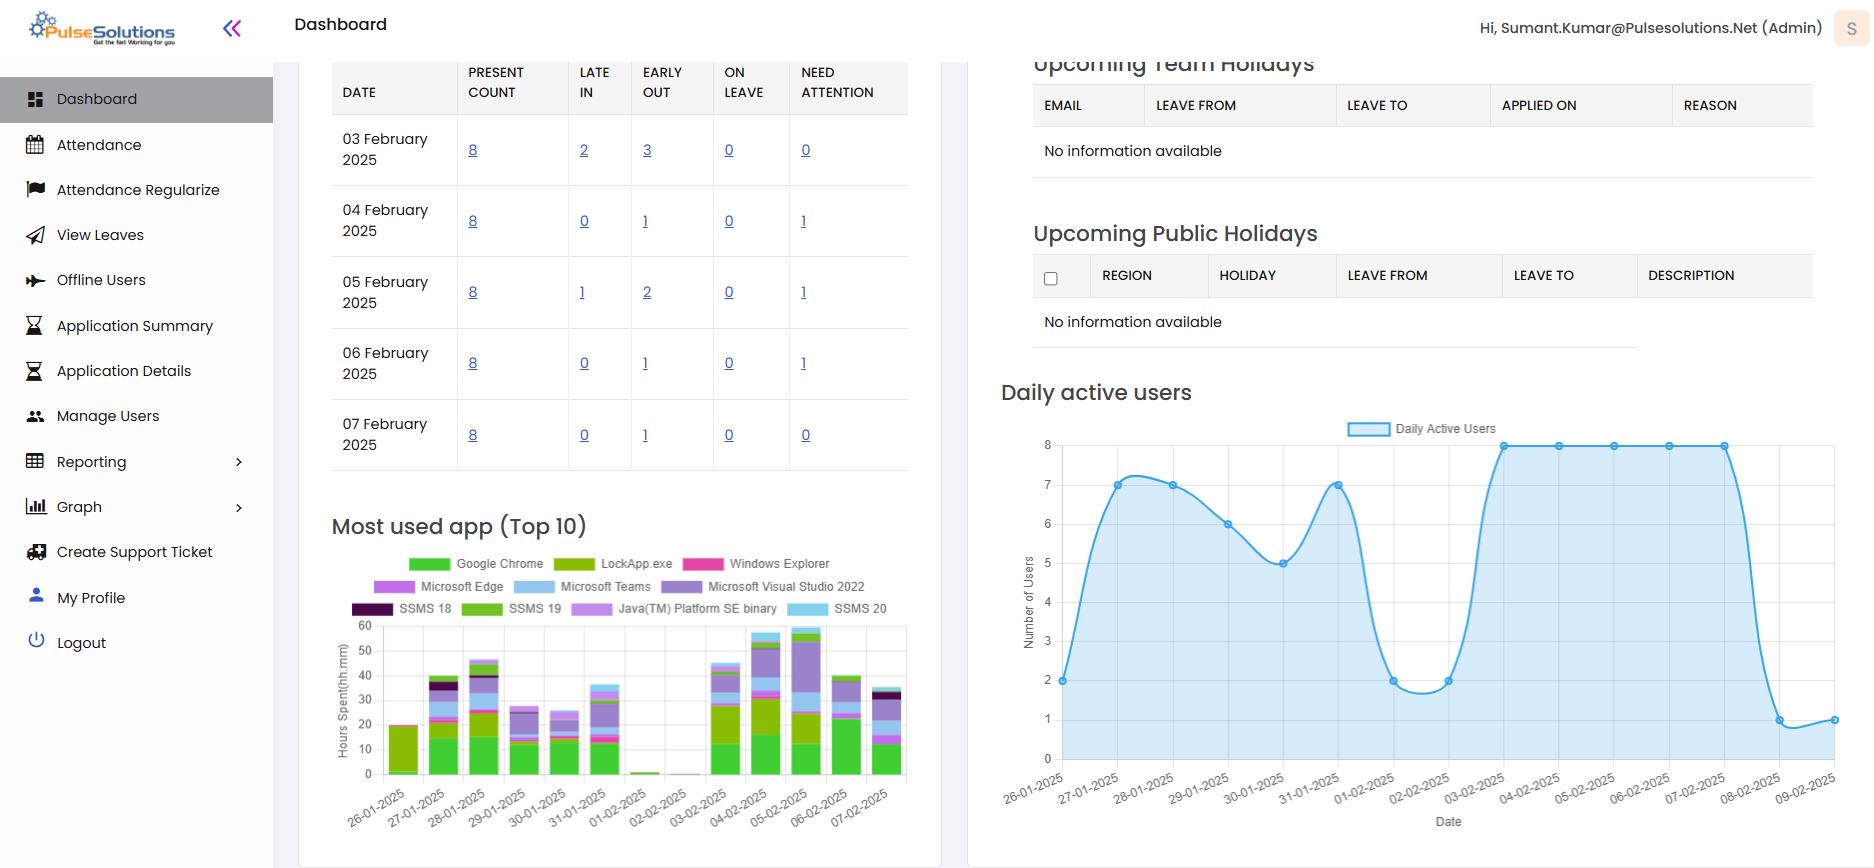Screen dimensions: 1874x868
Task: Go to Application Details menu item
Action: pyautogui.click(x=123, y=371)
